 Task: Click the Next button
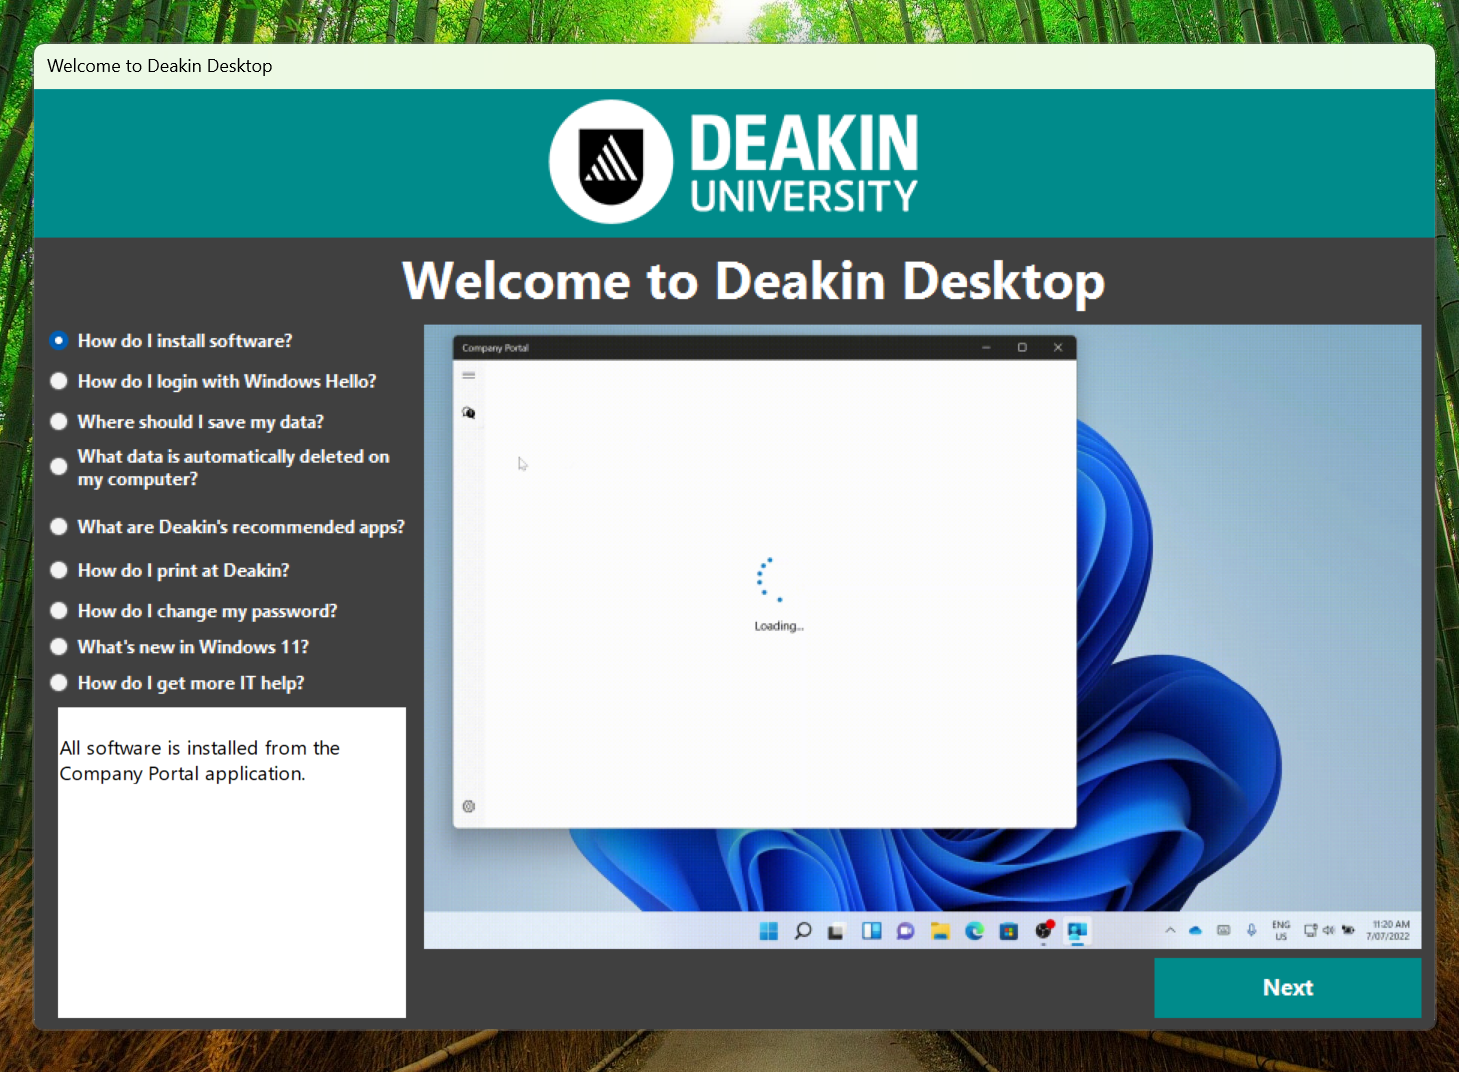(1287, 988)
